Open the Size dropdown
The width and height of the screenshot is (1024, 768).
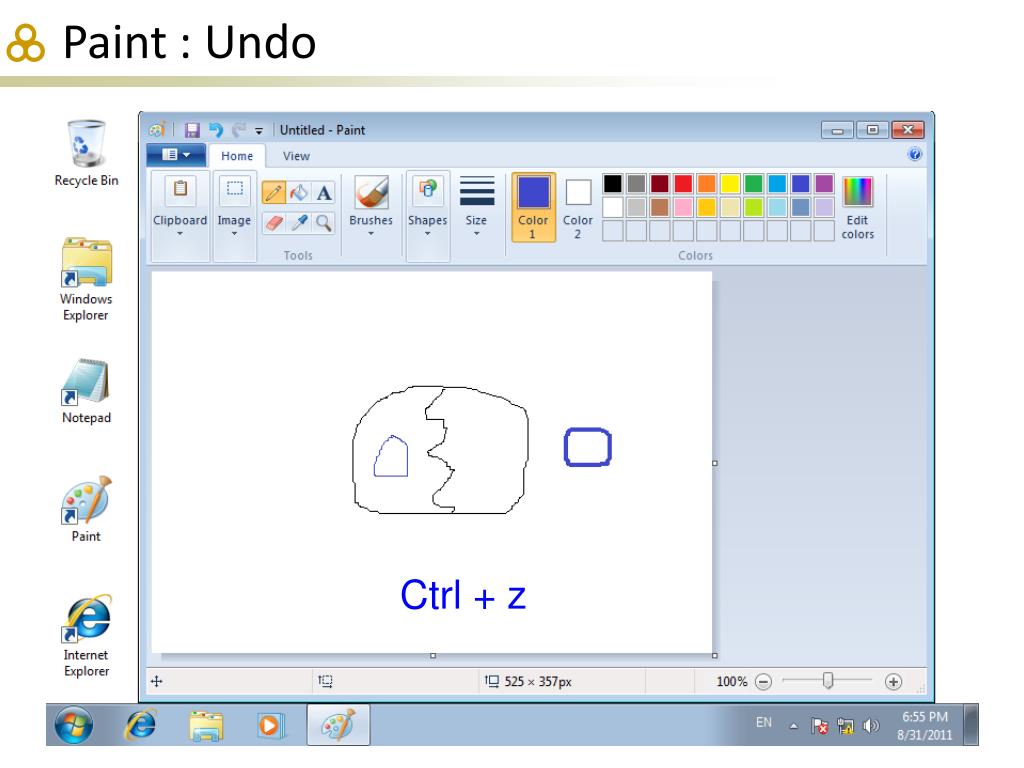point(476,207)
